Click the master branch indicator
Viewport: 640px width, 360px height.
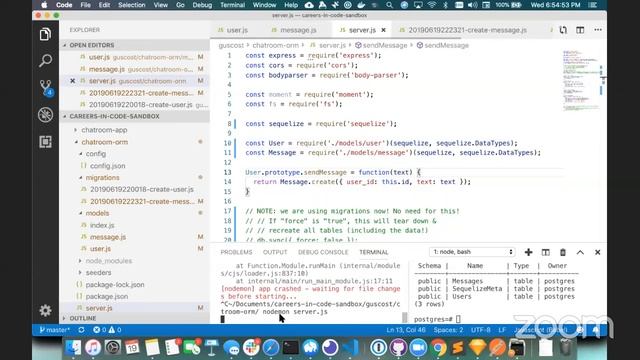(55, 330)
